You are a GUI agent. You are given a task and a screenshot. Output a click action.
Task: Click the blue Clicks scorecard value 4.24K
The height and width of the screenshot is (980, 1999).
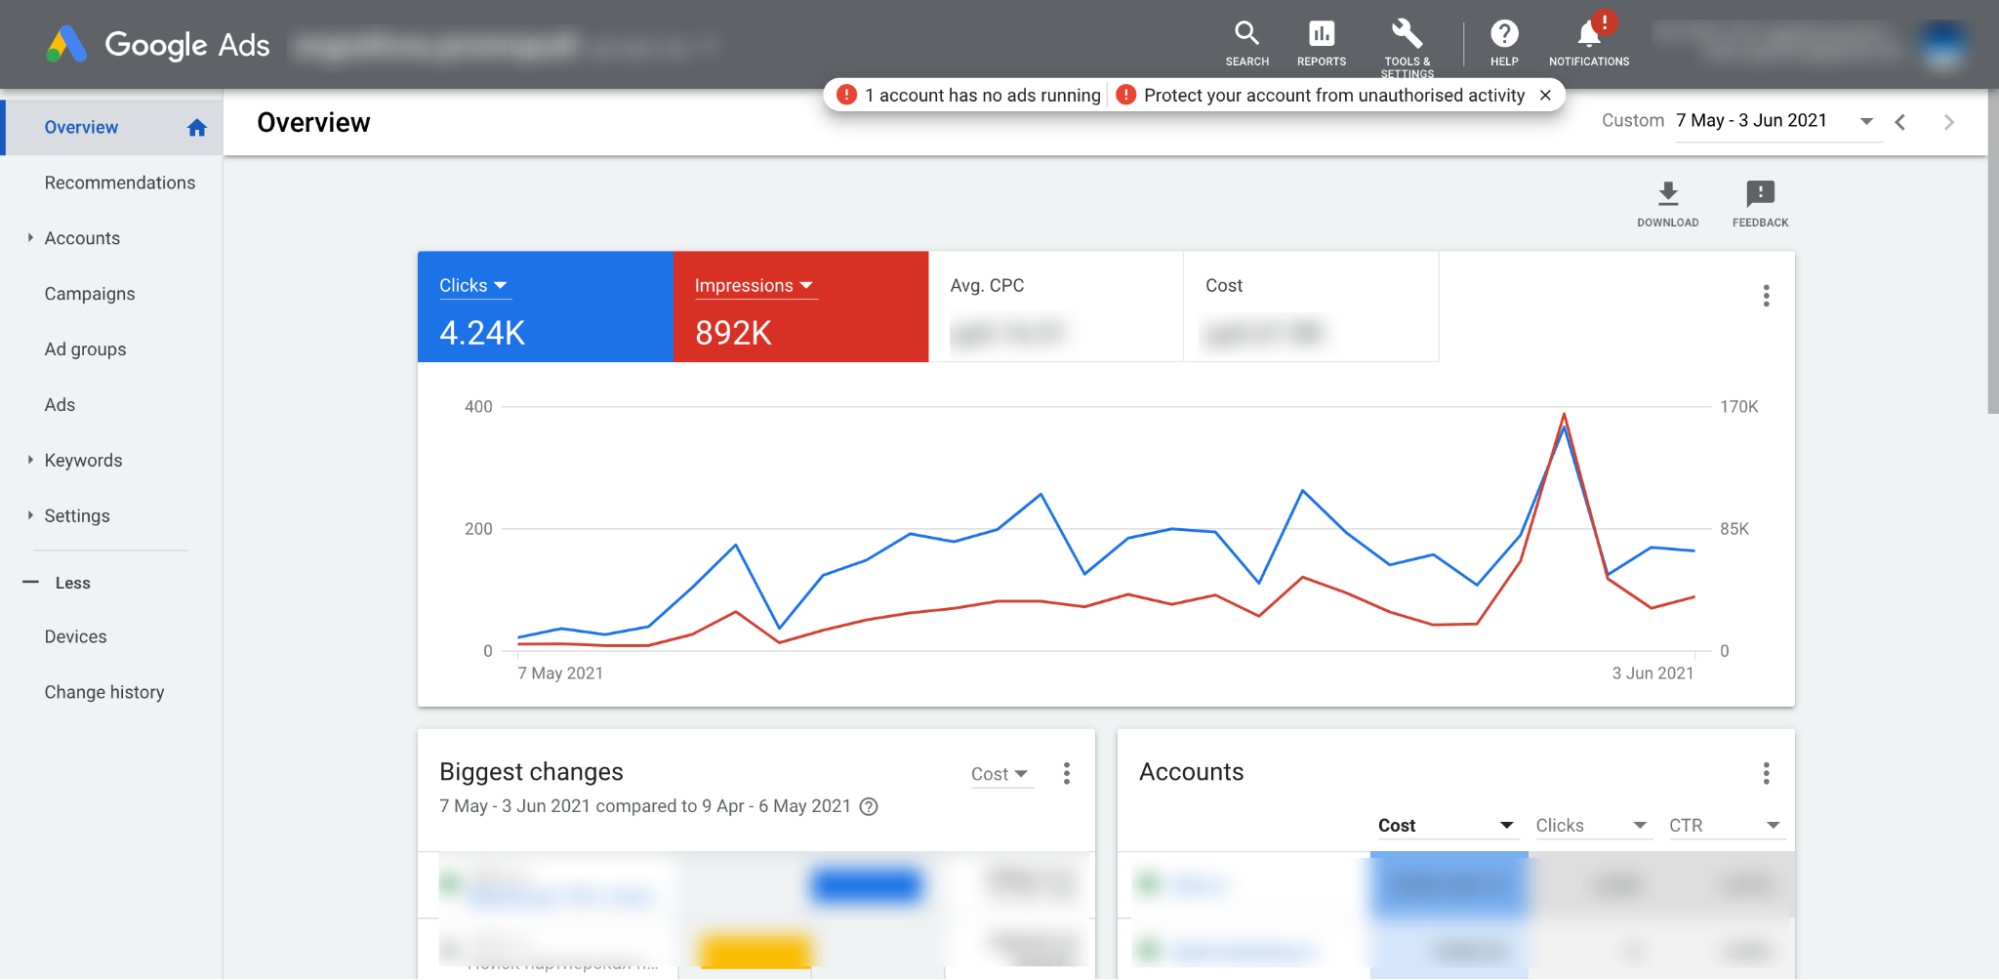click(x=482, y=333)
